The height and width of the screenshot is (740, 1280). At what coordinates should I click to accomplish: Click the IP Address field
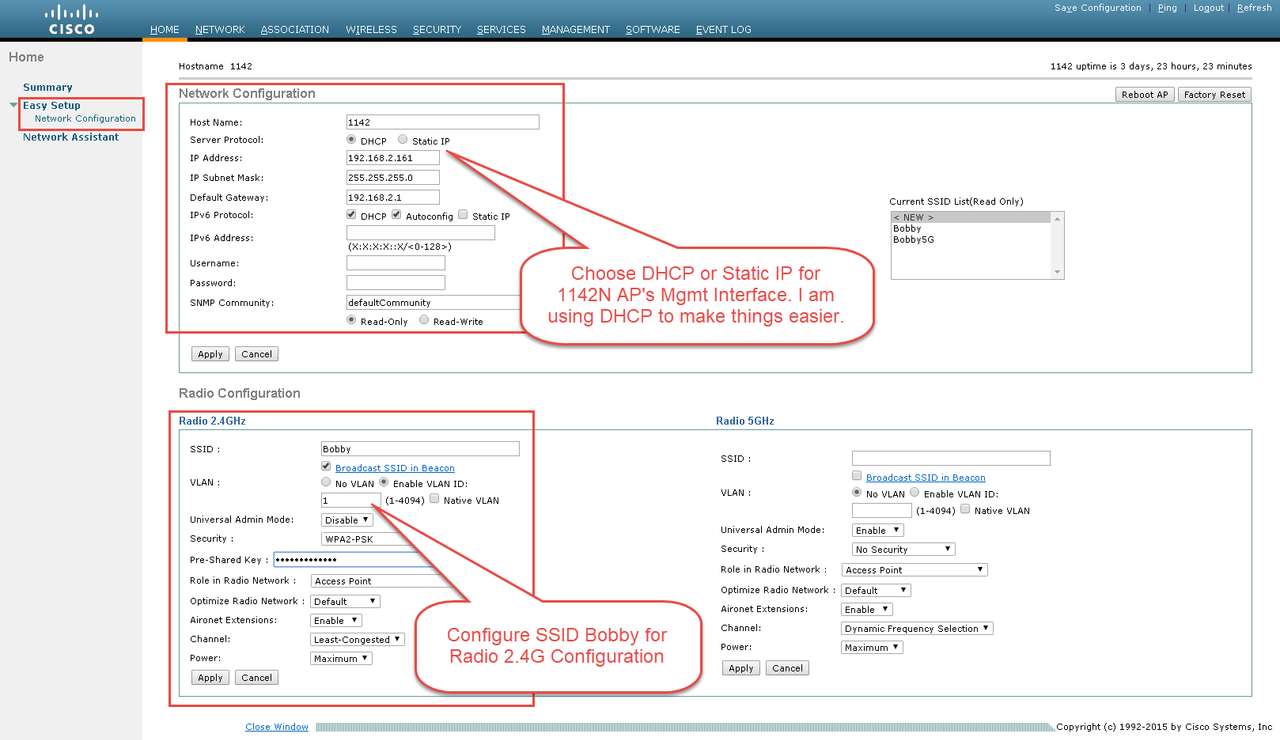[393, 158]
